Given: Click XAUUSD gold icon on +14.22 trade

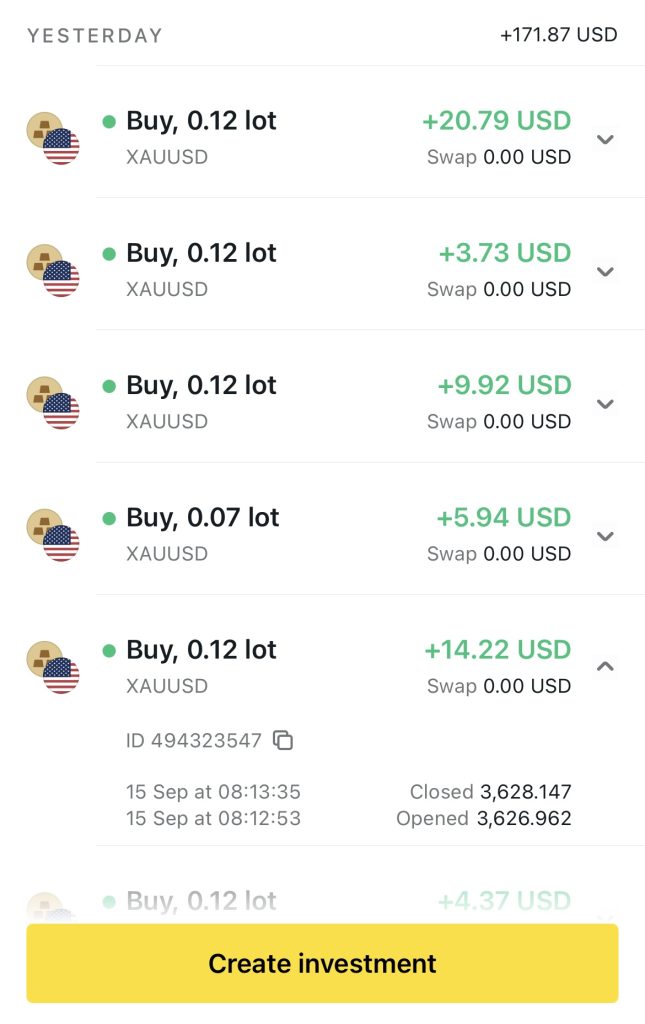Looking at the screenshot, I should coord(53,667).
